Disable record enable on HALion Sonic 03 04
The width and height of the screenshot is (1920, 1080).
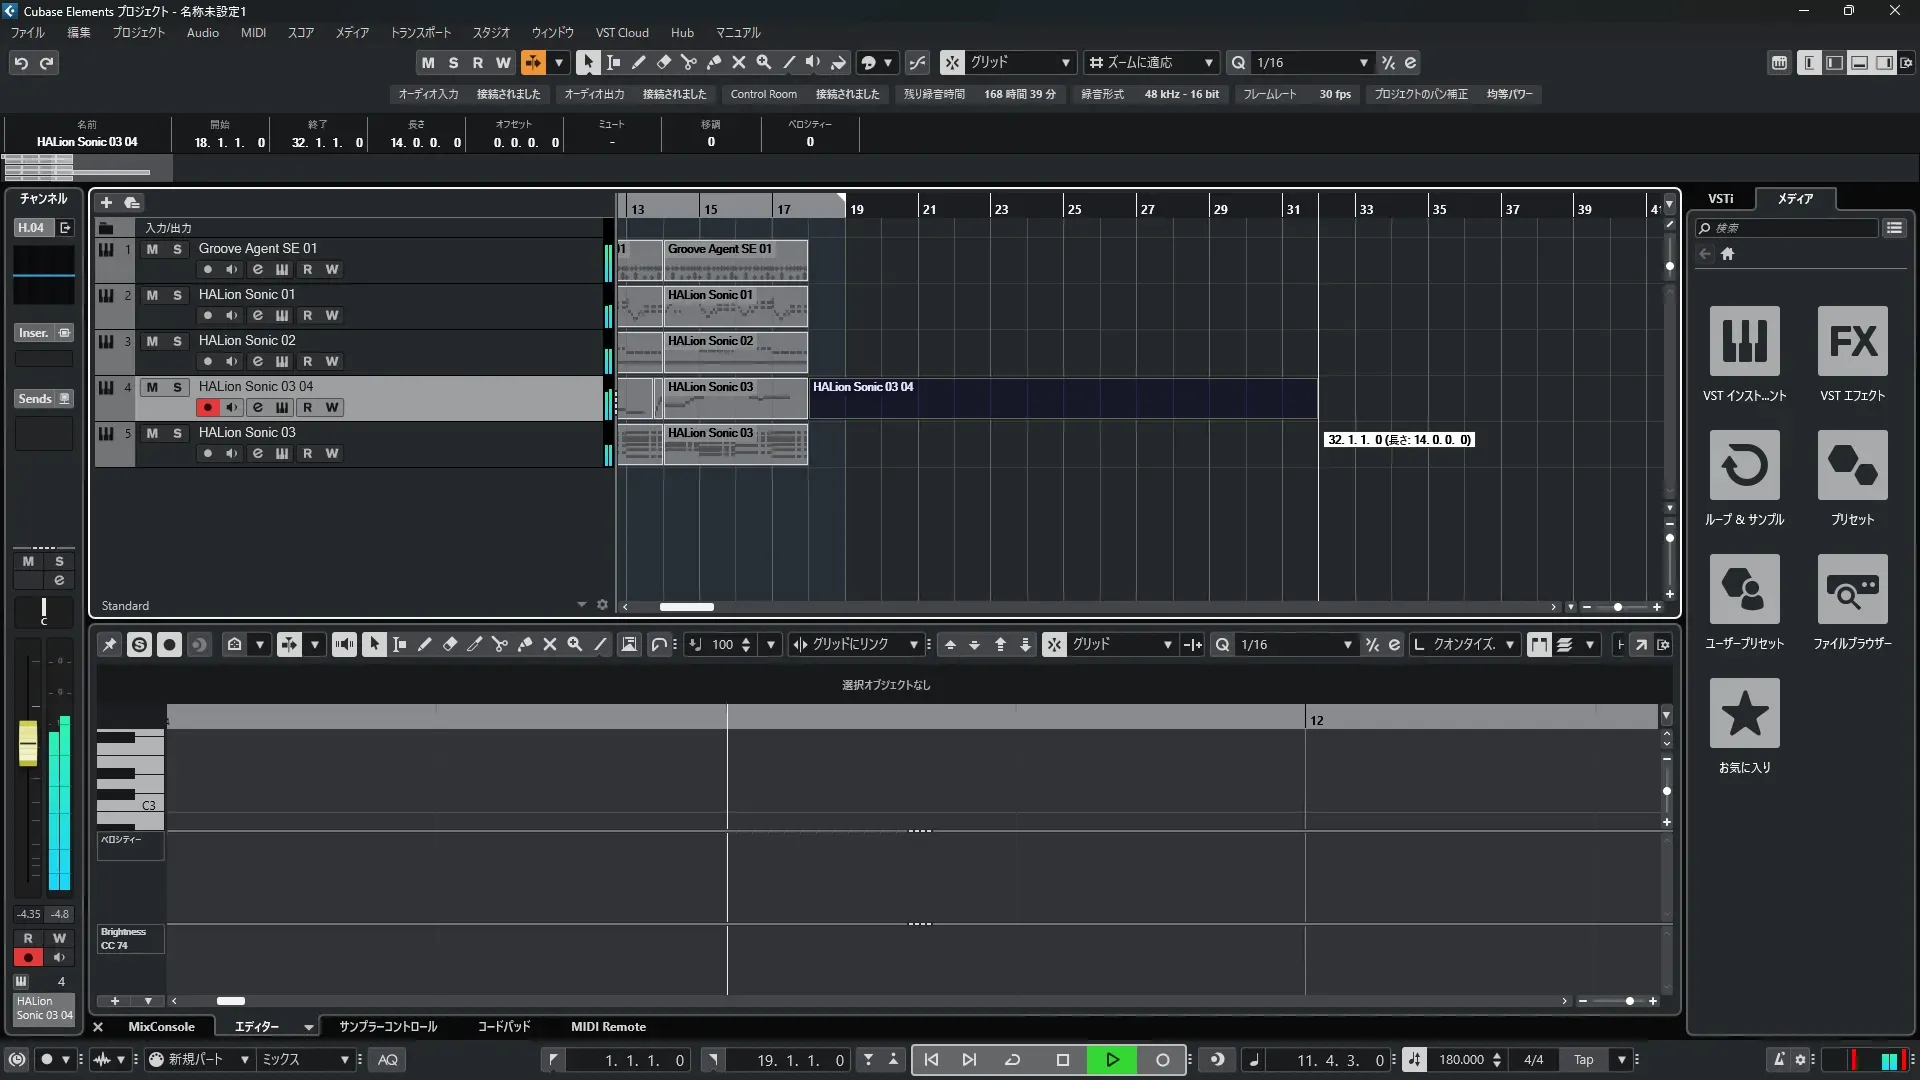tap(207, 408)
